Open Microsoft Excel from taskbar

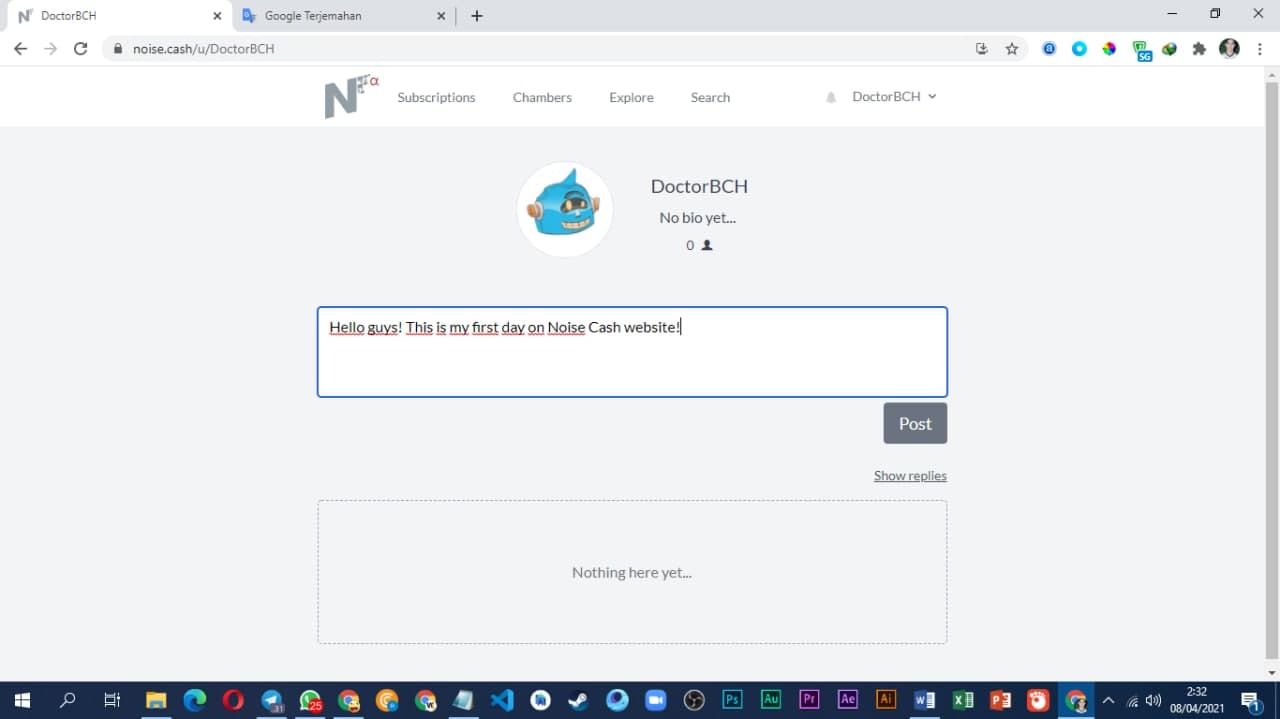point(963,700)
